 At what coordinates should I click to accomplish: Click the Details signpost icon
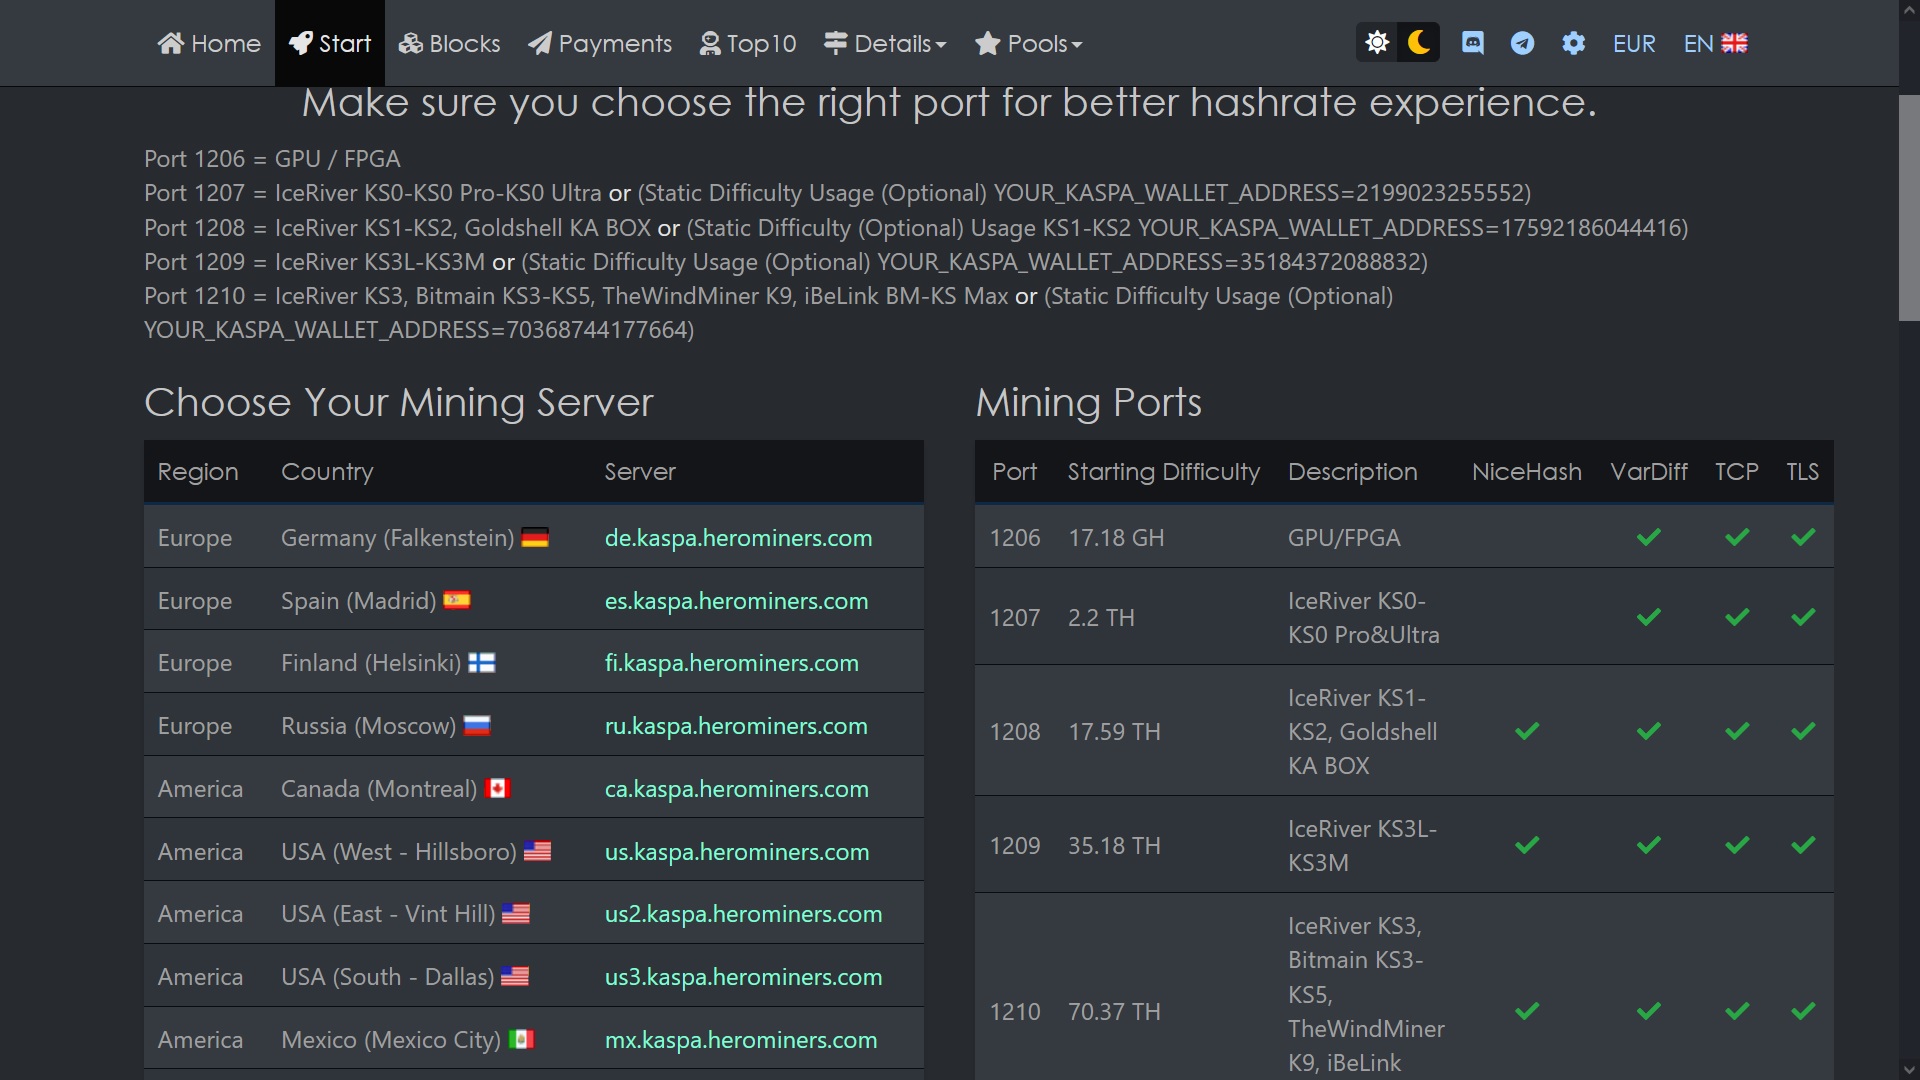point(836,43)
